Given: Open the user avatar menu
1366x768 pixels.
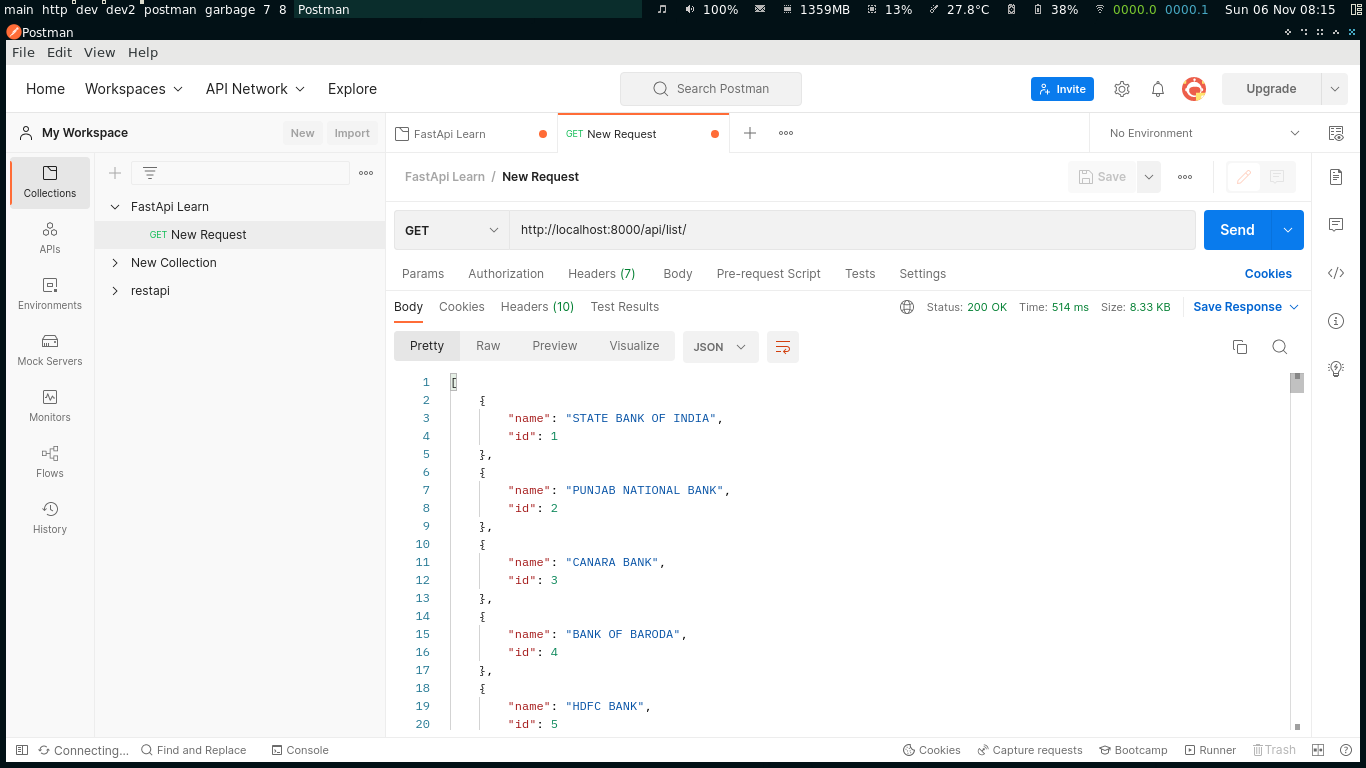Looking at the screenshot, I should coord(1194,89).
